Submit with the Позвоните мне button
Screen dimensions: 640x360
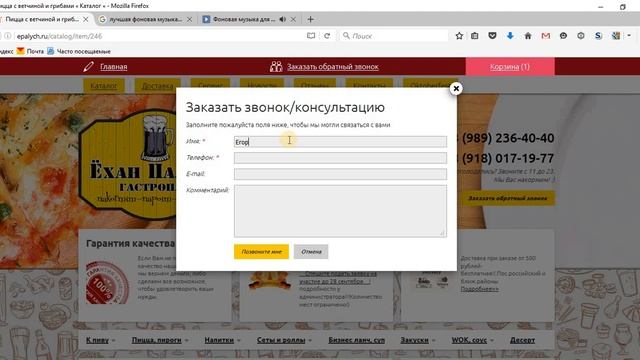[261, 252]
